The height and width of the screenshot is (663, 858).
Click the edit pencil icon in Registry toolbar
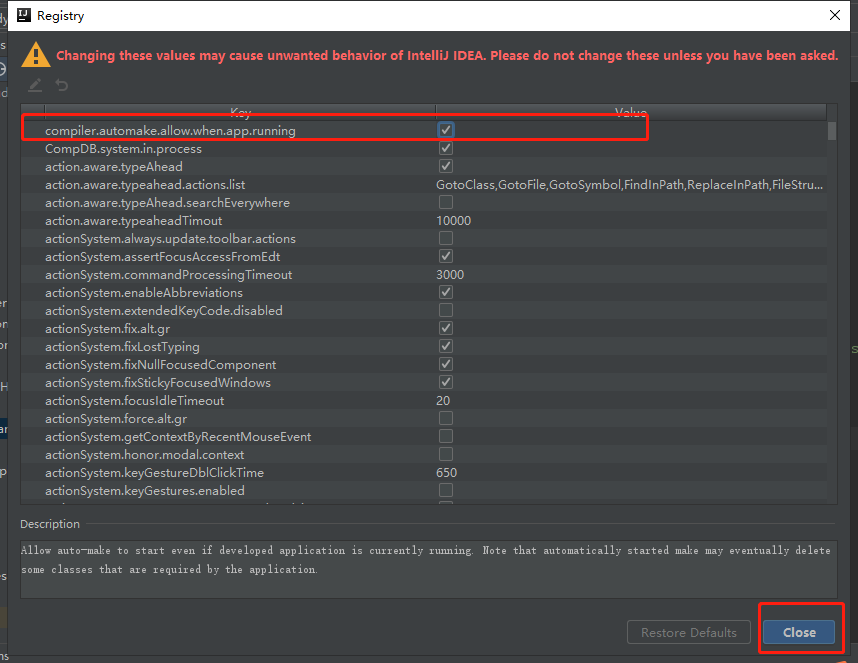(x=36, y=85)
